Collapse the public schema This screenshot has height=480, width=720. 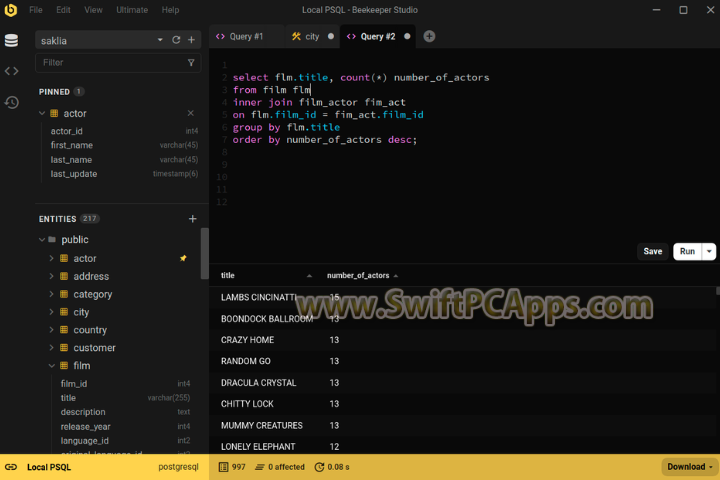(42, 239)
